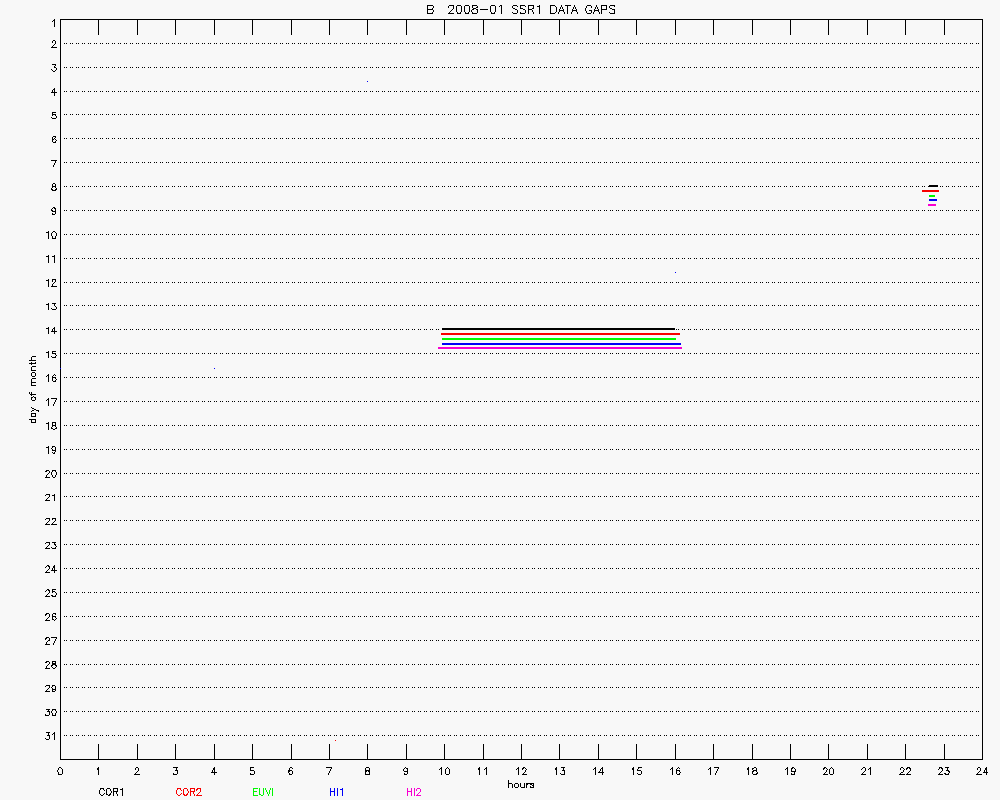Click the day 8 label on the y-axis

click(x=52, y=187)
